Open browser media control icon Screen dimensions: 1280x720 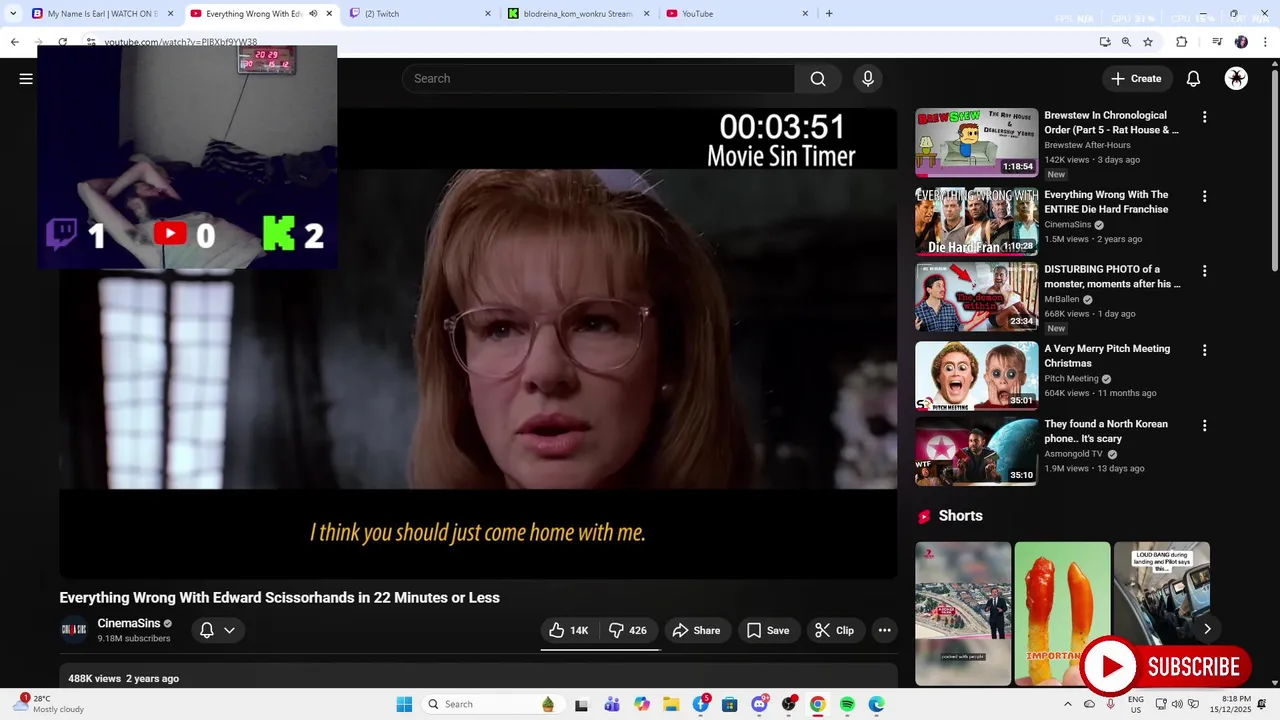click(x=1217, y=42)
